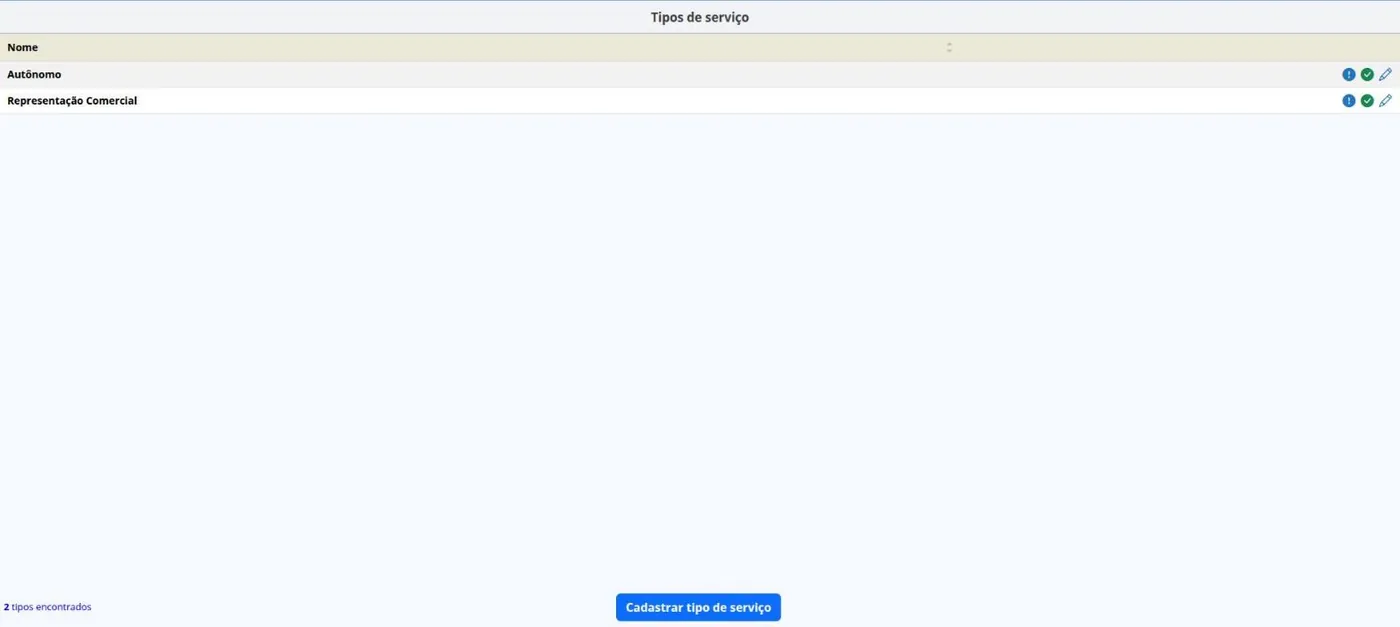Edit Autônomo with its pencil icon
This screenshot has width=1400, height=627.
click(1385, 75)
